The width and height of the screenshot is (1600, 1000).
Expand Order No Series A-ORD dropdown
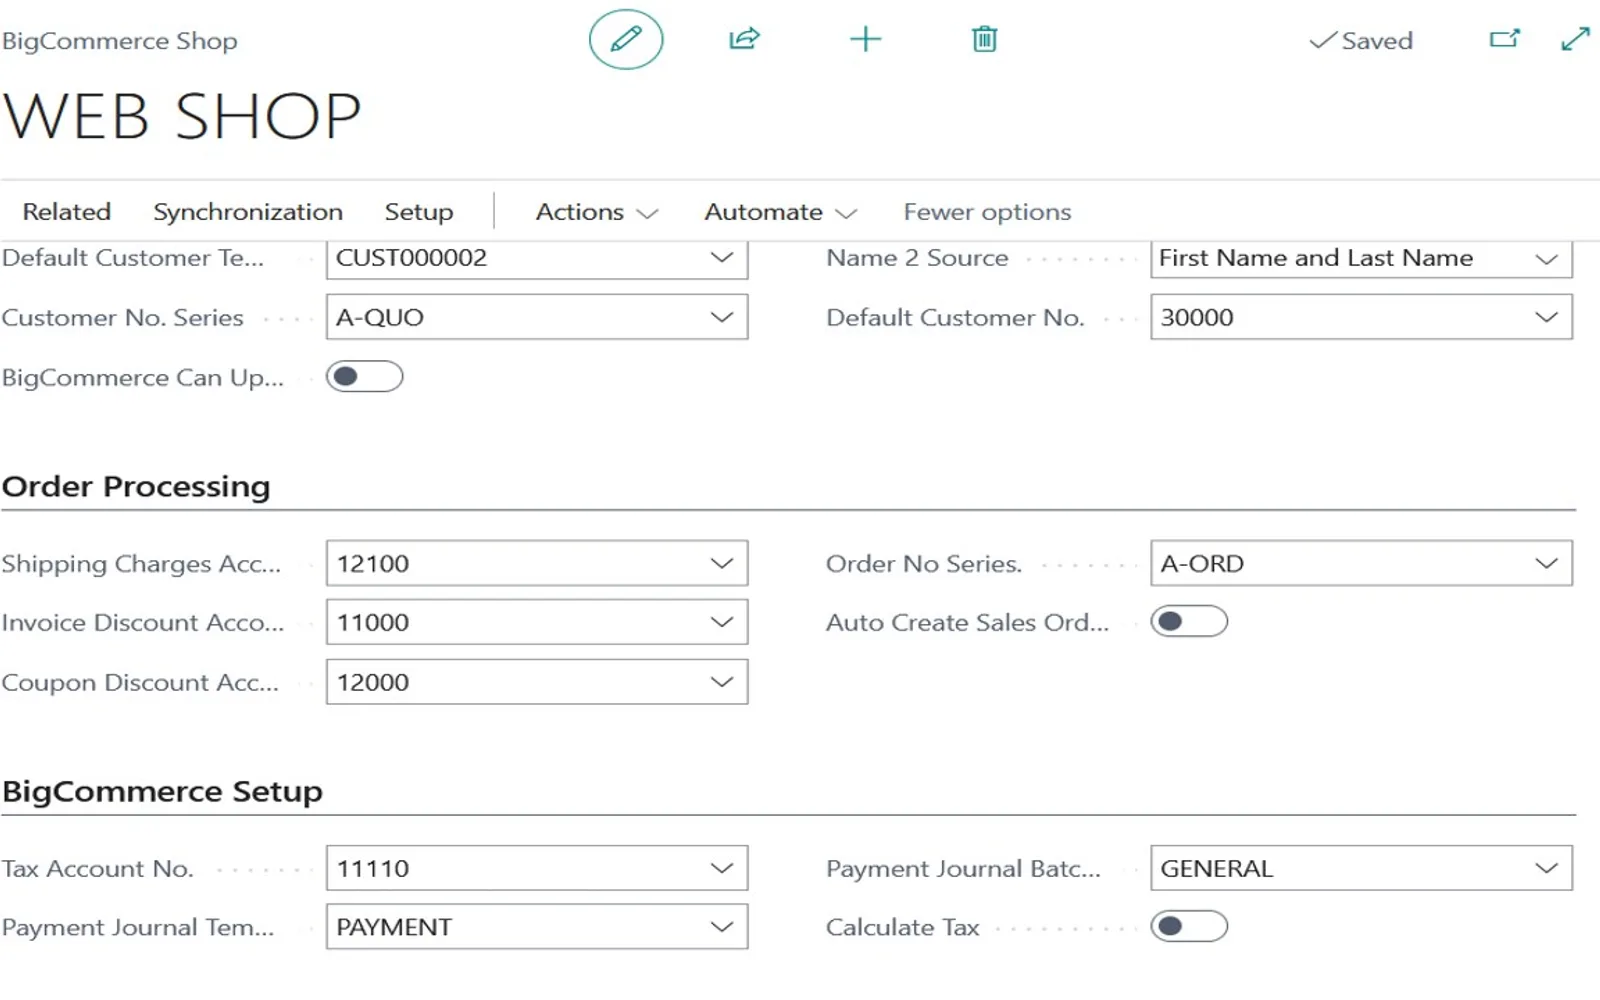(x=1547, y=563)
